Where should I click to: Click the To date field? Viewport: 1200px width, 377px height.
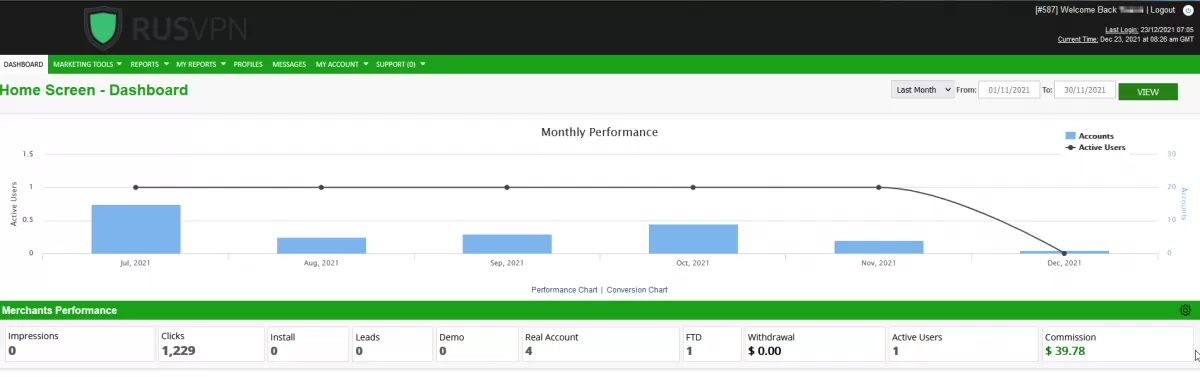coord(1085,90)
